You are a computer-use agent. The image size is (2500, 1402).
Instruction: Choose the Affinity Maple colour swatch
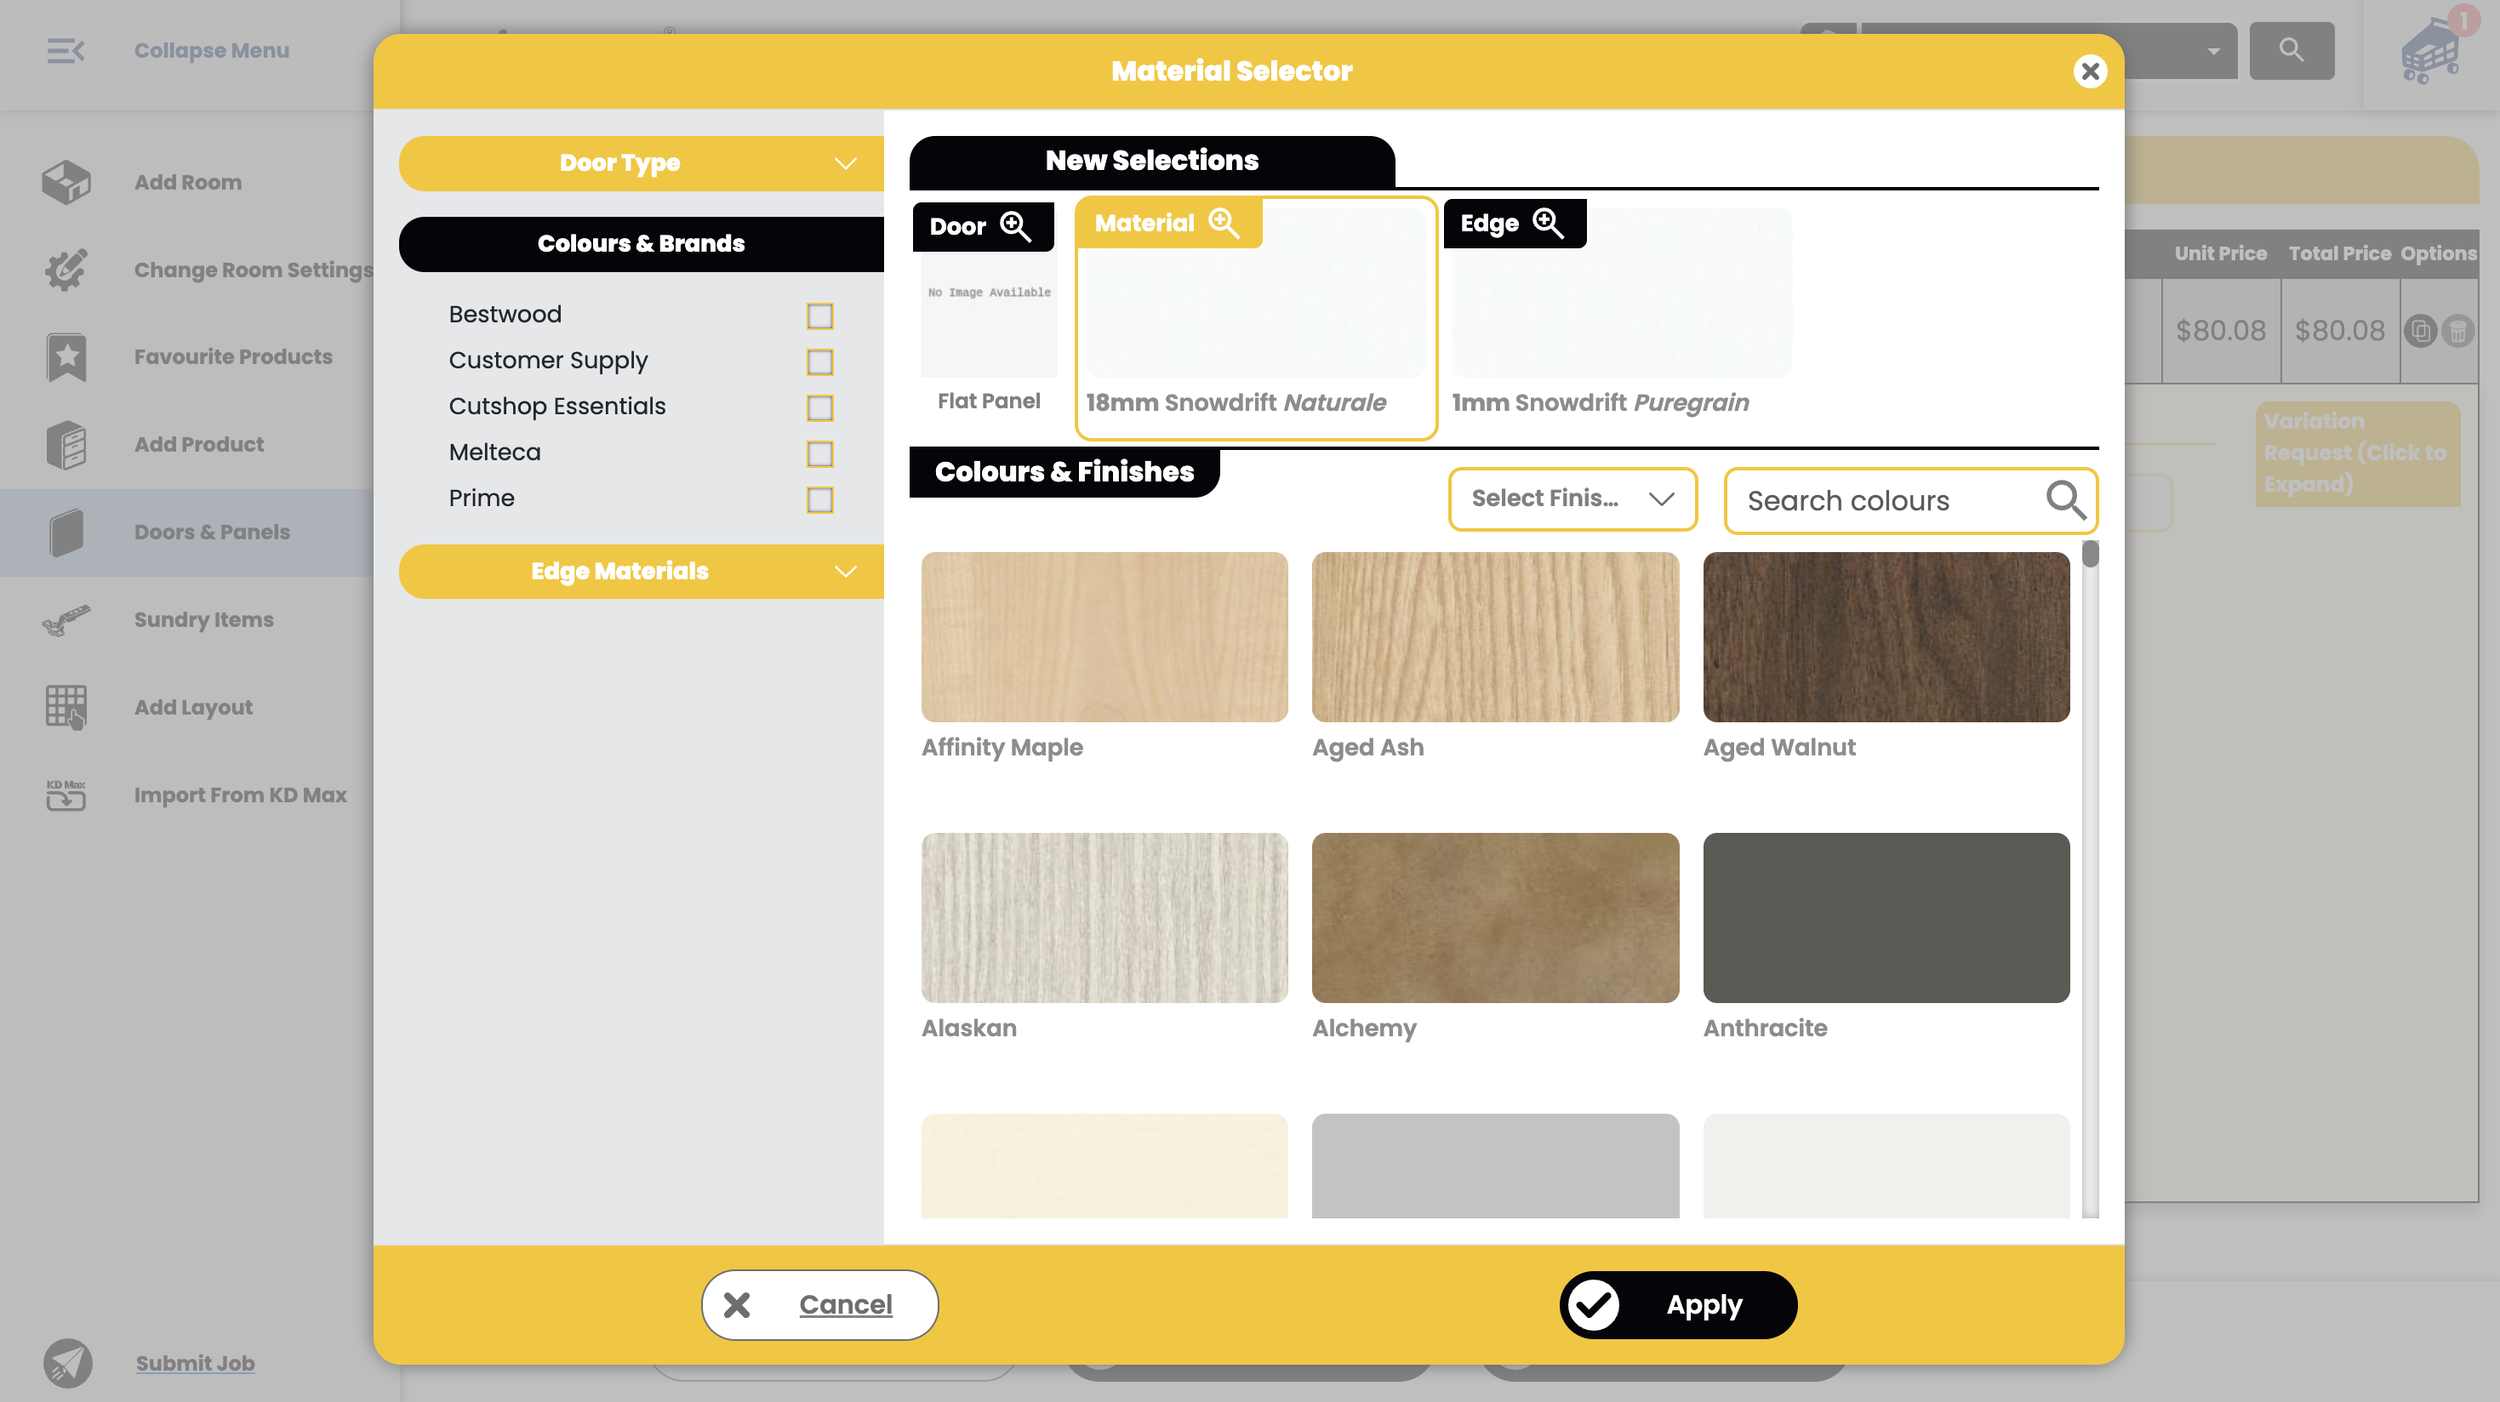1104,637
